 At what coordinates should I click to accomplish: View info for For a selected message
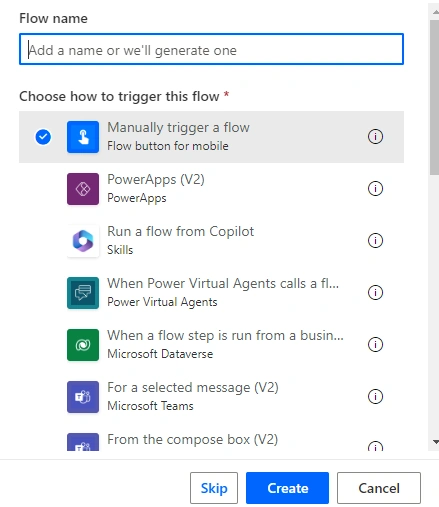tap(375, 397)
